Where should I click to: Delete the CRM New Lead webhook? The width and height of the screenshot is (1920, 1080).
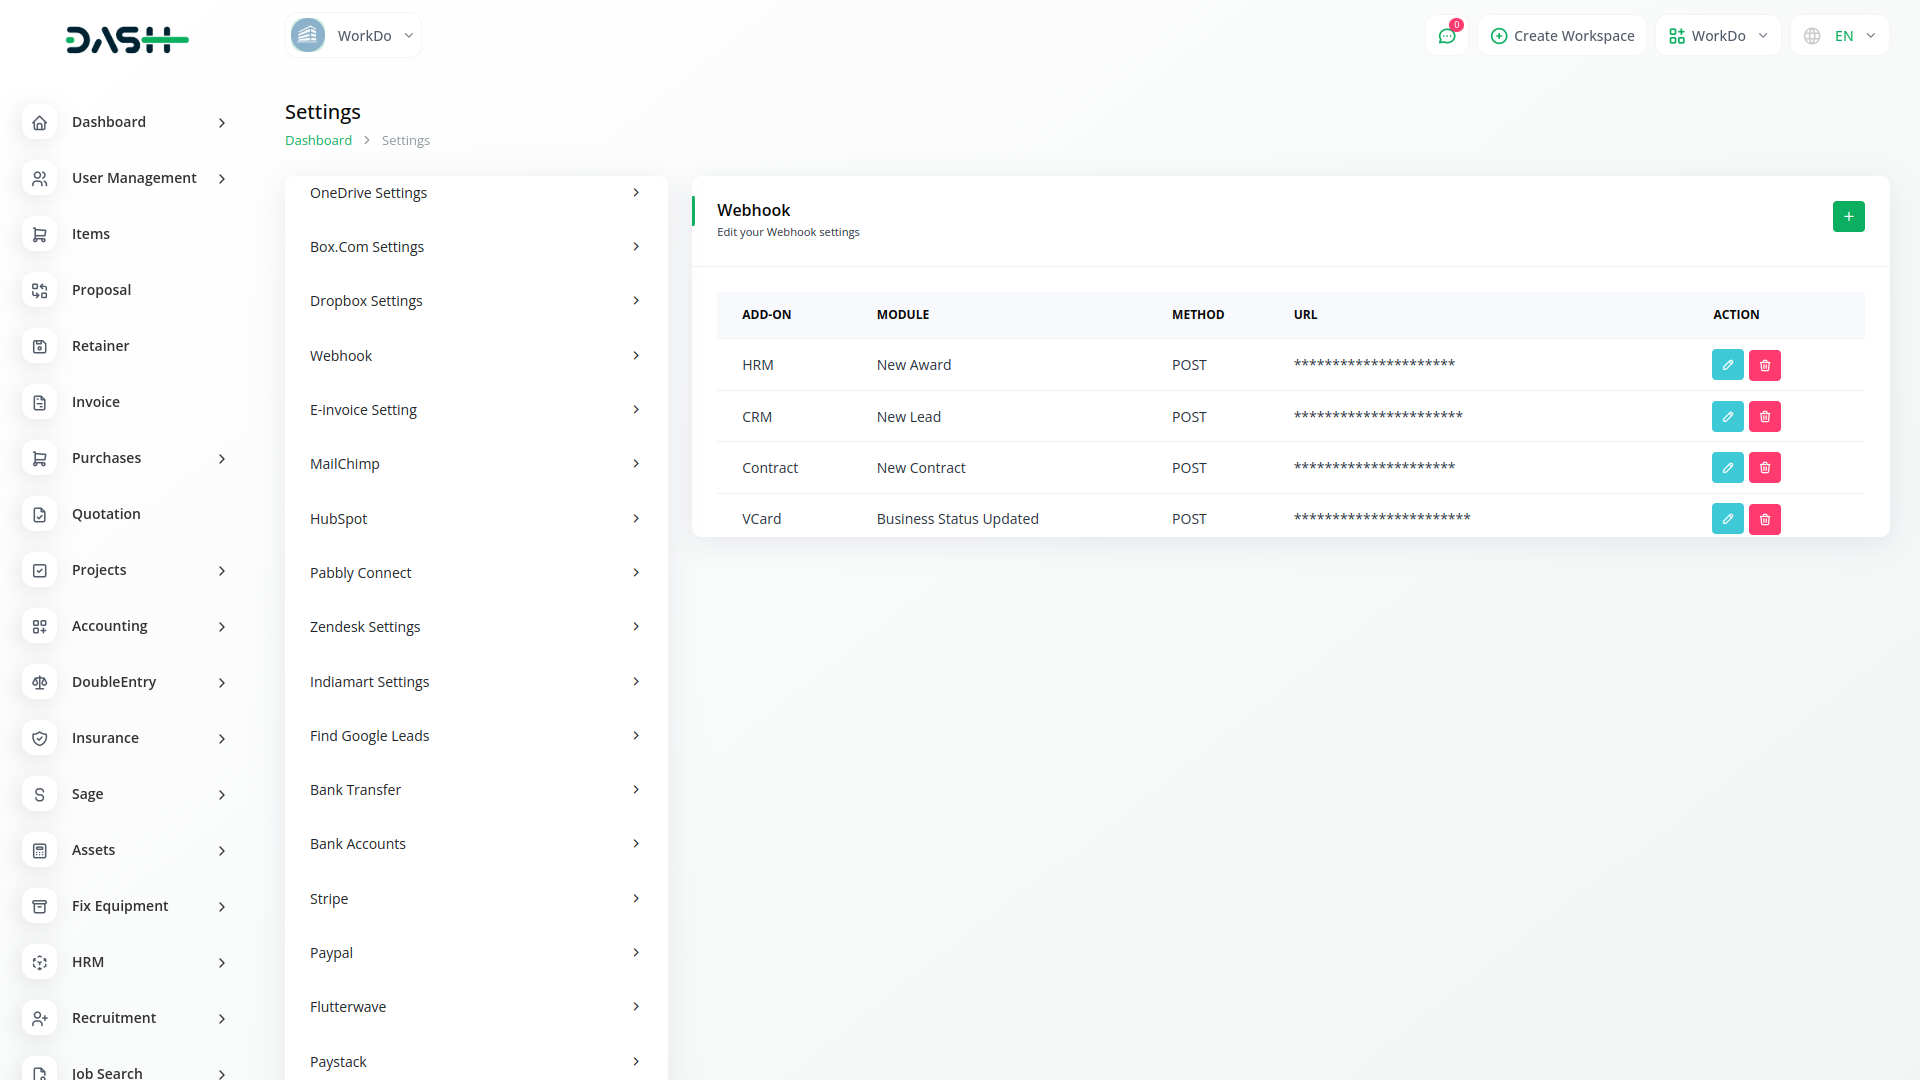pos(1764,417)
